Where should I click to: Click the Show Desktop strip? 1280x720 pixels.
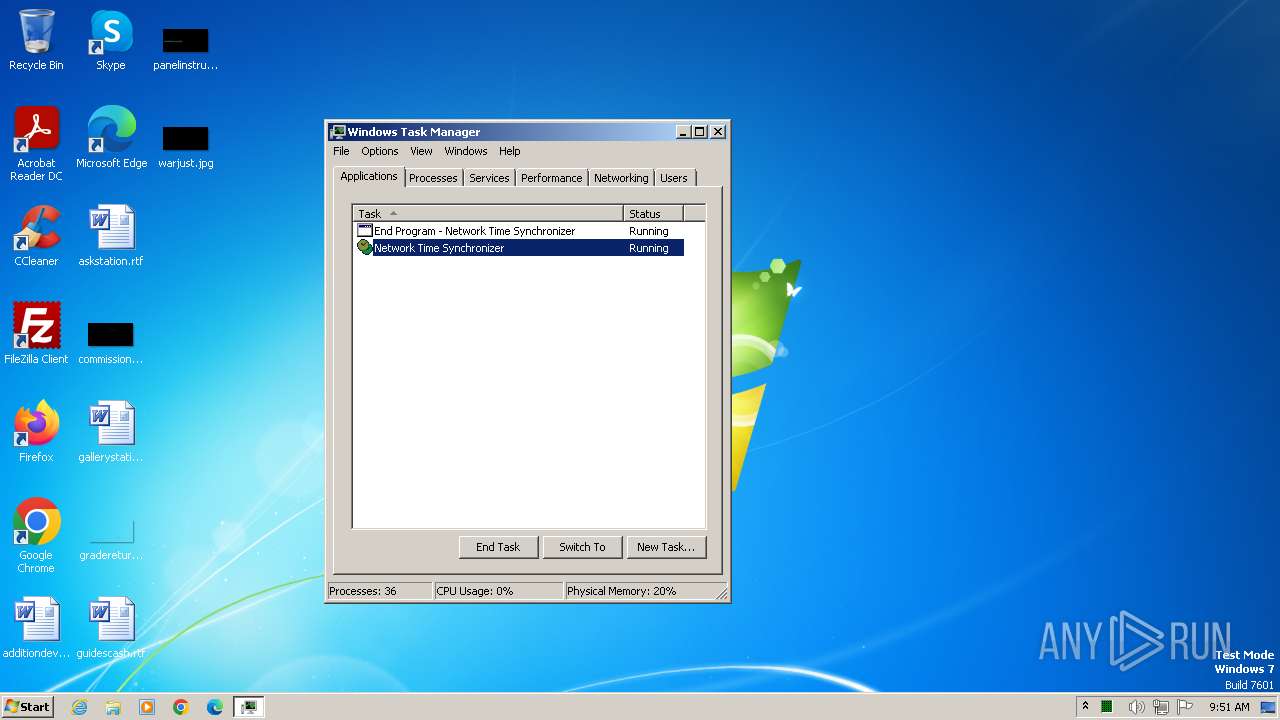tap(1269, 707)
